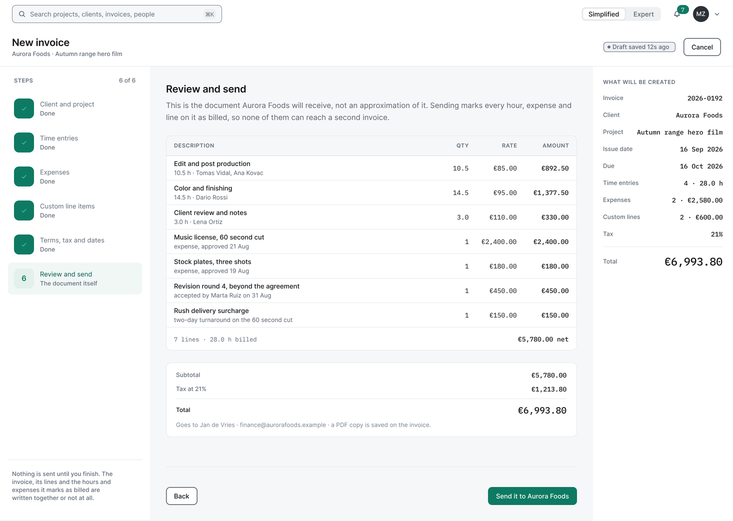Switch to Simplified mode
This screenshot has width=733, height=521.
[604, 14]
